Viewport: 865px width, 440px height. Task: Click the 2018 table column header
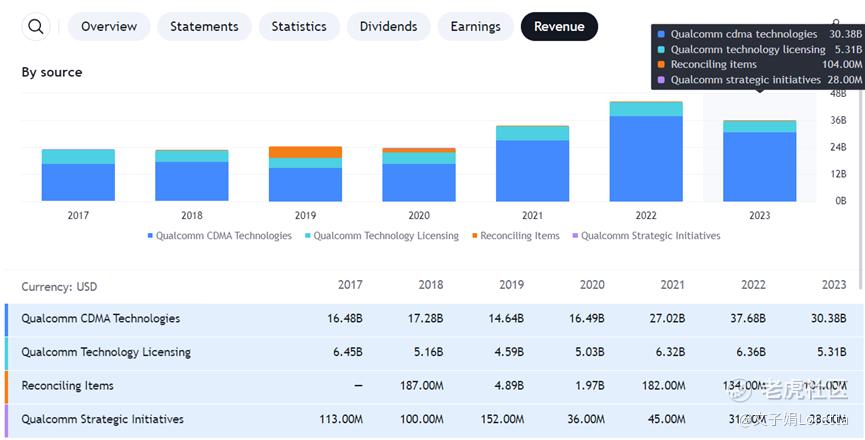(x=431, y=285)
